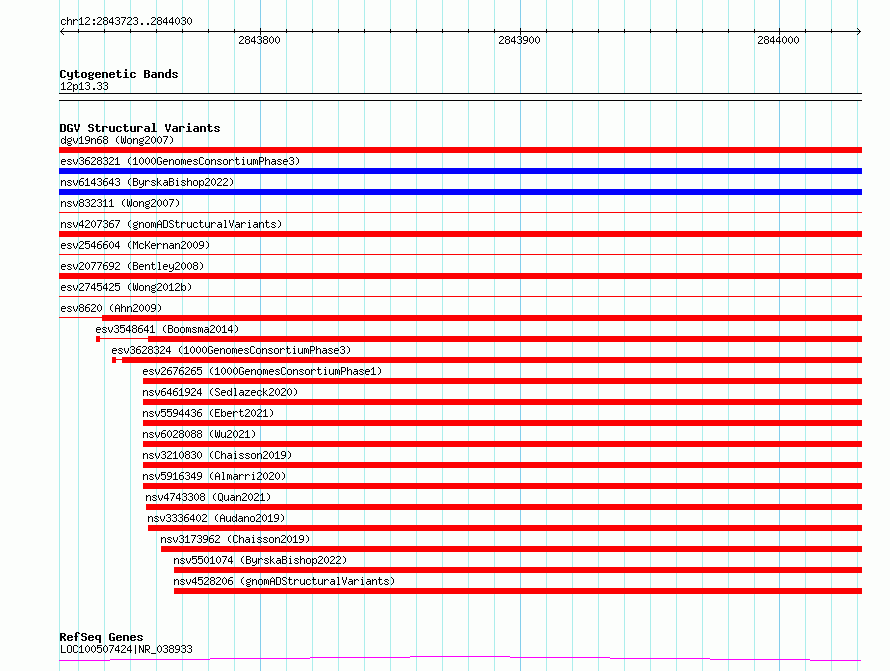This screenshot has height=671, width=890.
Task: Click the blue bar under esv3628321
Action: coord(460,171)
